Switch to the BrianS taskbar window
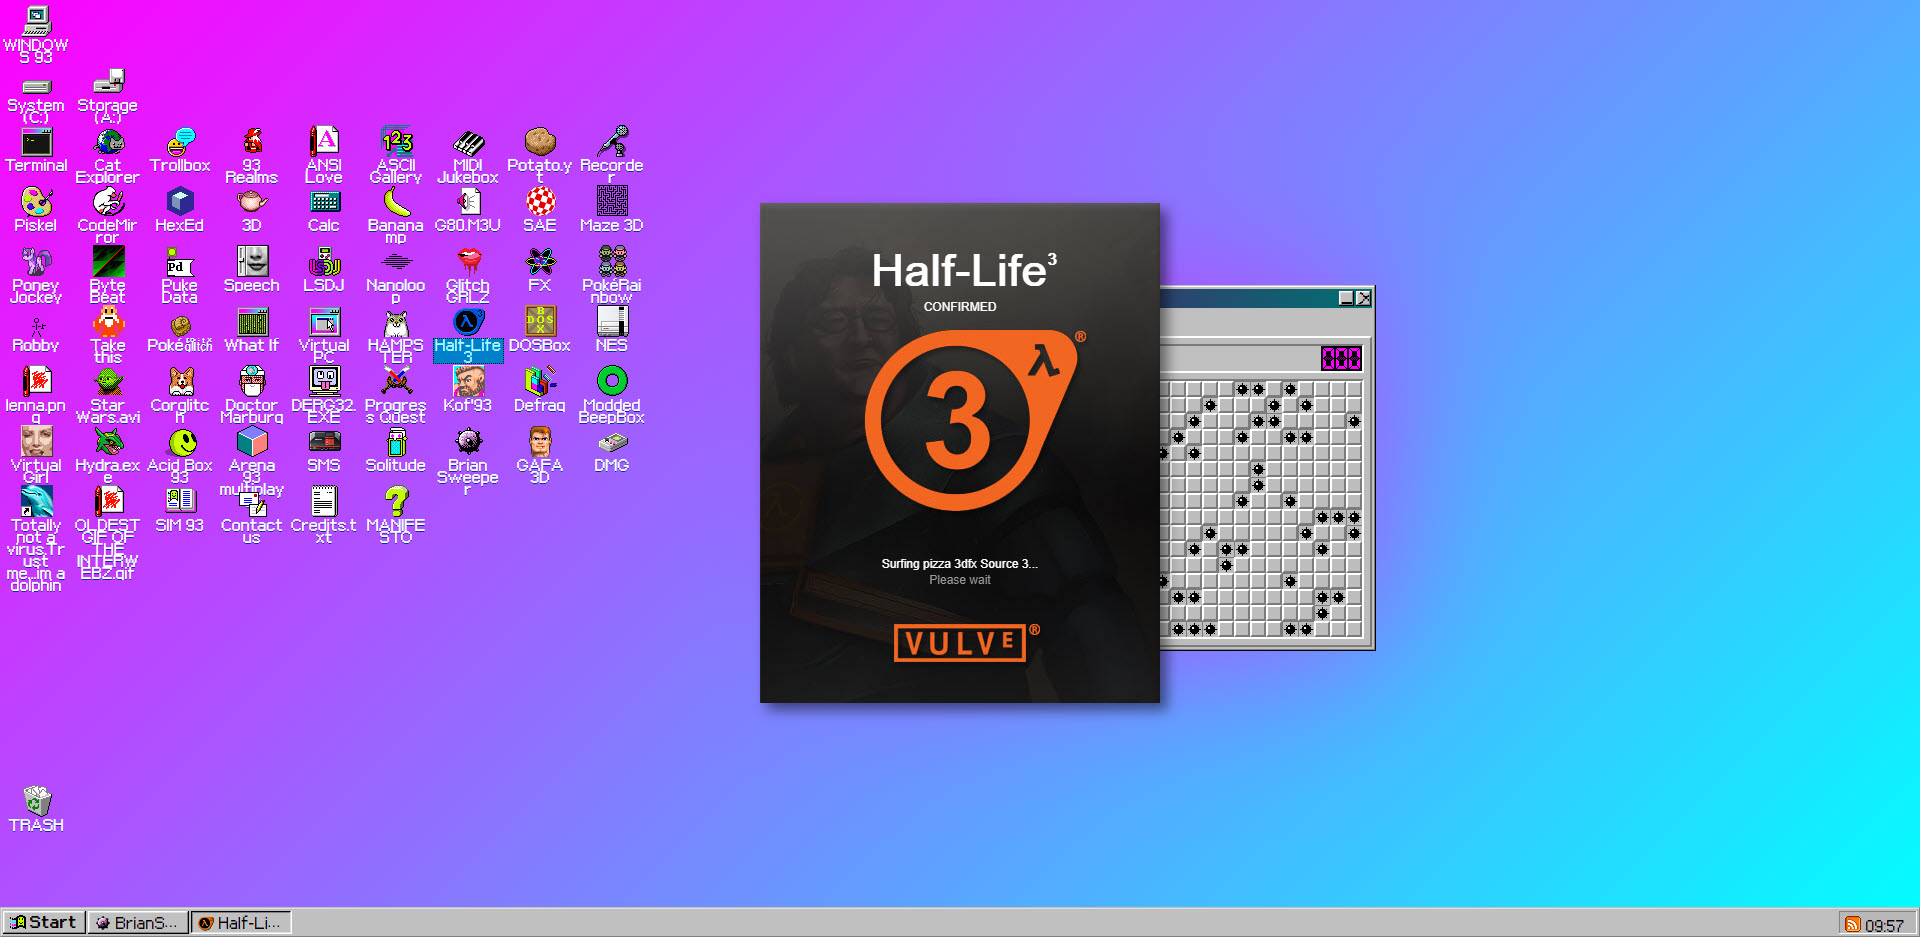1920x937 pixels. [x=137, y=922]
